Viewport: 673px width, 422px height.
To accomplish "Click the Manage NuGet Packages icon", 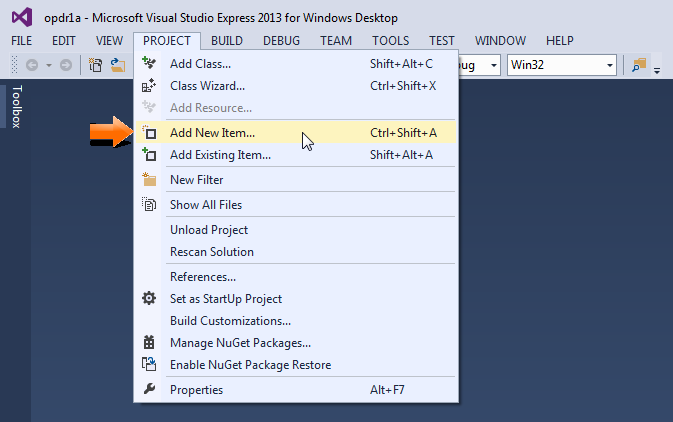I will coord(150,342).
